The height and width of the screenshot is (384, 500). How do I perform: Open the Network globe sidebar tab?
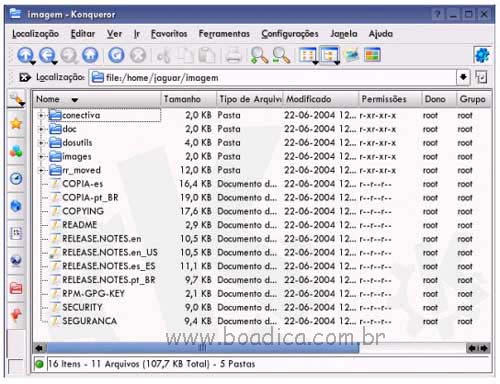point(16,206)
